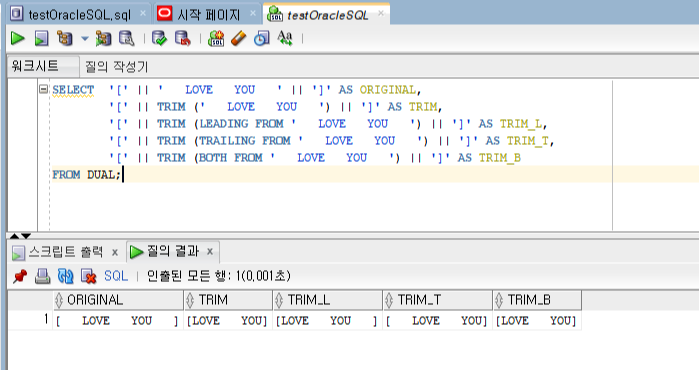This screenshot has width=699, height=370.
Task: Switch to the 시작 페이지 tab
Action: tap(209, 15)
